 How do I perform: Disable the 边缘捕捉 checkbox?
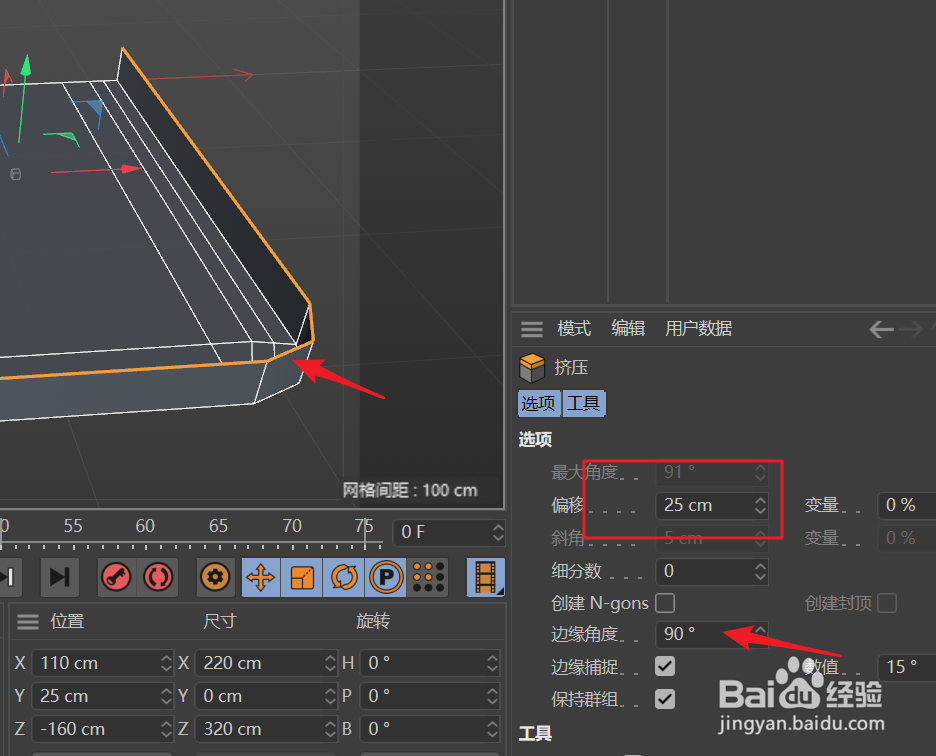coord(665,666)
